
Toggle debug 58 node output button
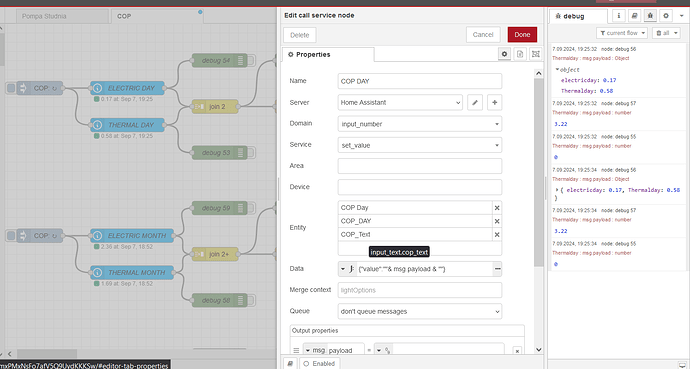tap(252, 300)
